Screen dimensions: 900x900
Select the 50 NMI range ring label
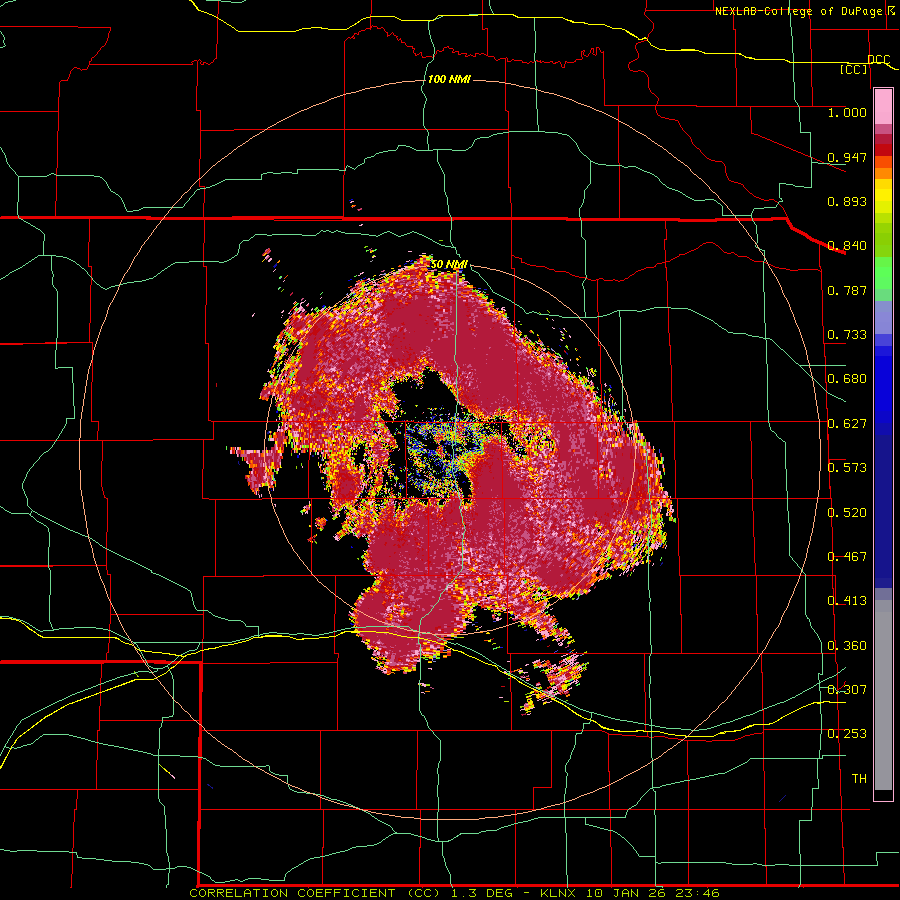pos(449,264)
